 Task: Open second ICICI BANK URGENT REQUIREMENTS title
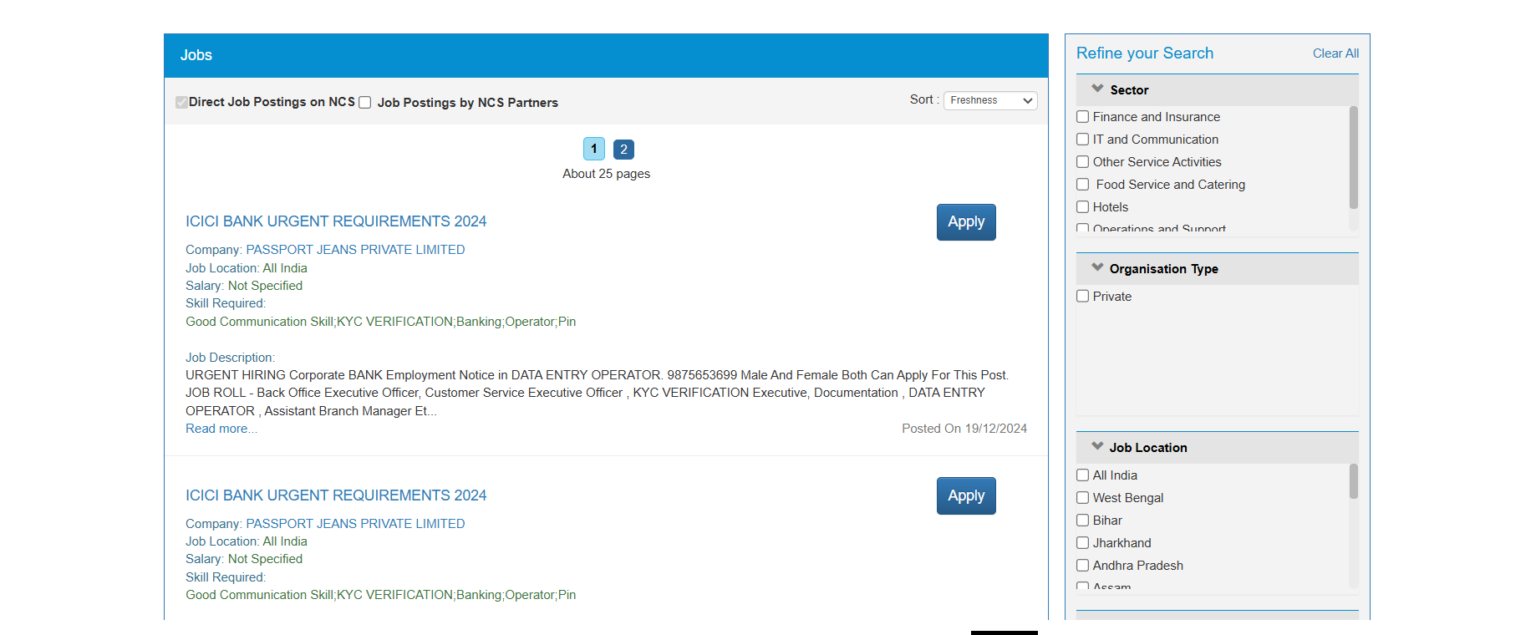pyautogui.click(x=336, y=495)
